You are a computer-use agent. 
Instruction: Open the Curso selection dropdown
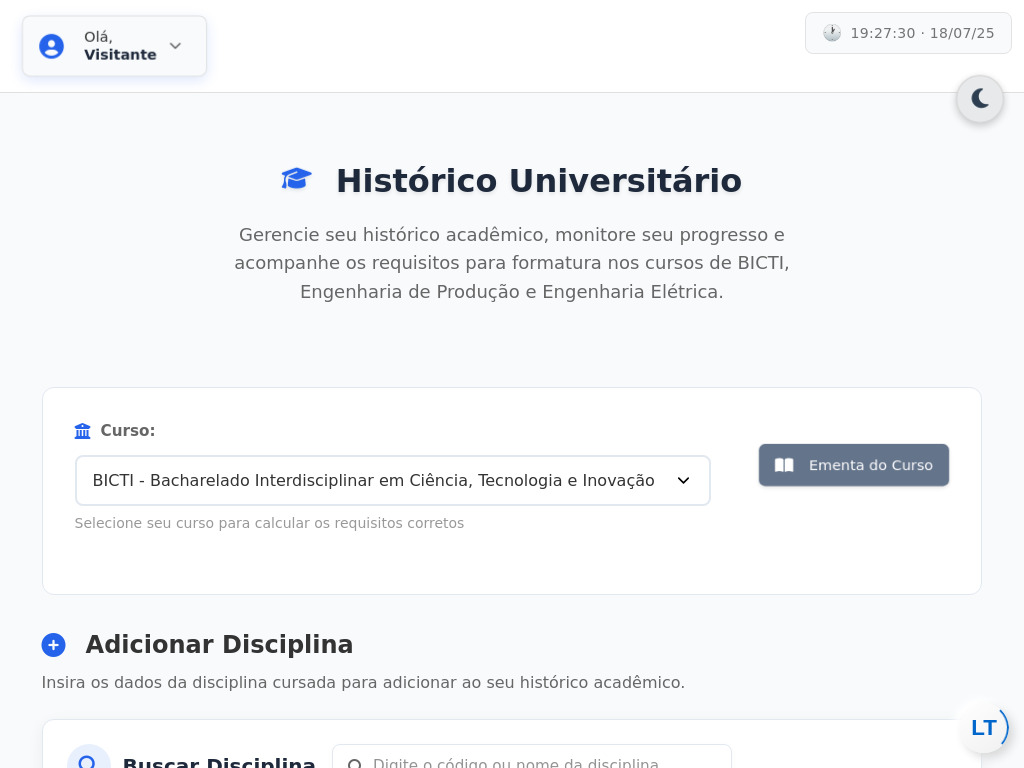click(392, 481)
